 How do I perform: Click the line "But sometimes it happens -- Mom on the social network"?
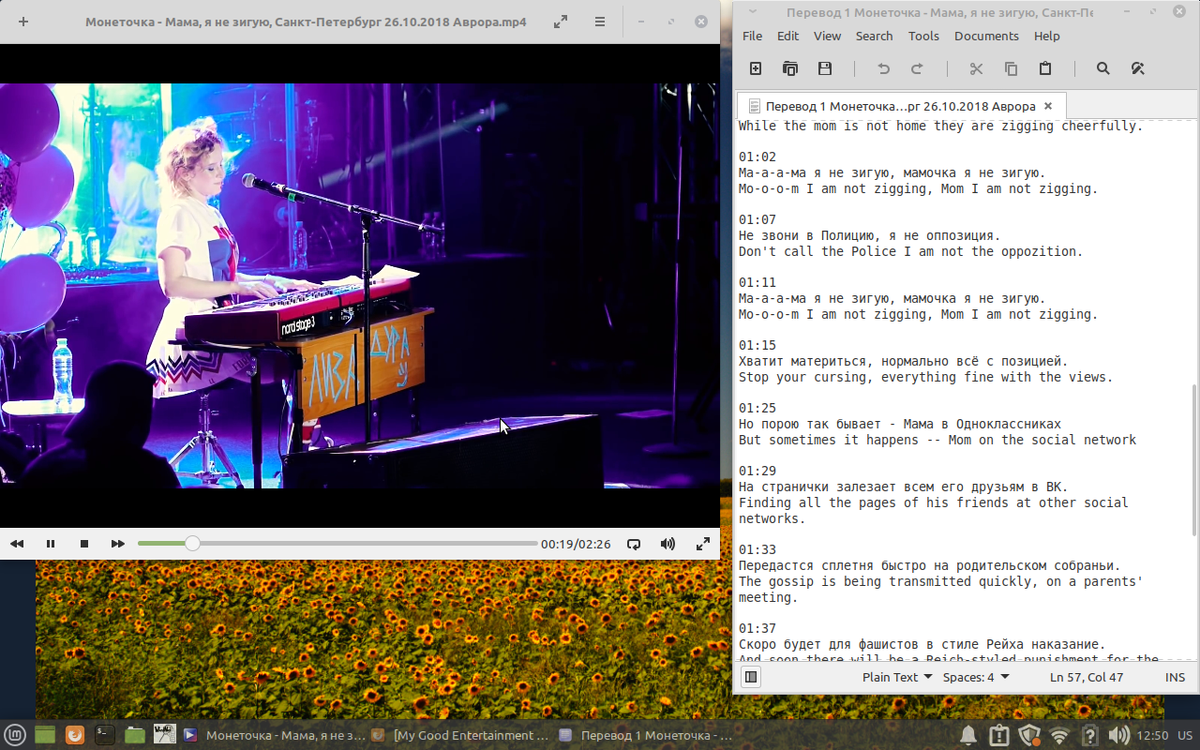coord(937,440)
